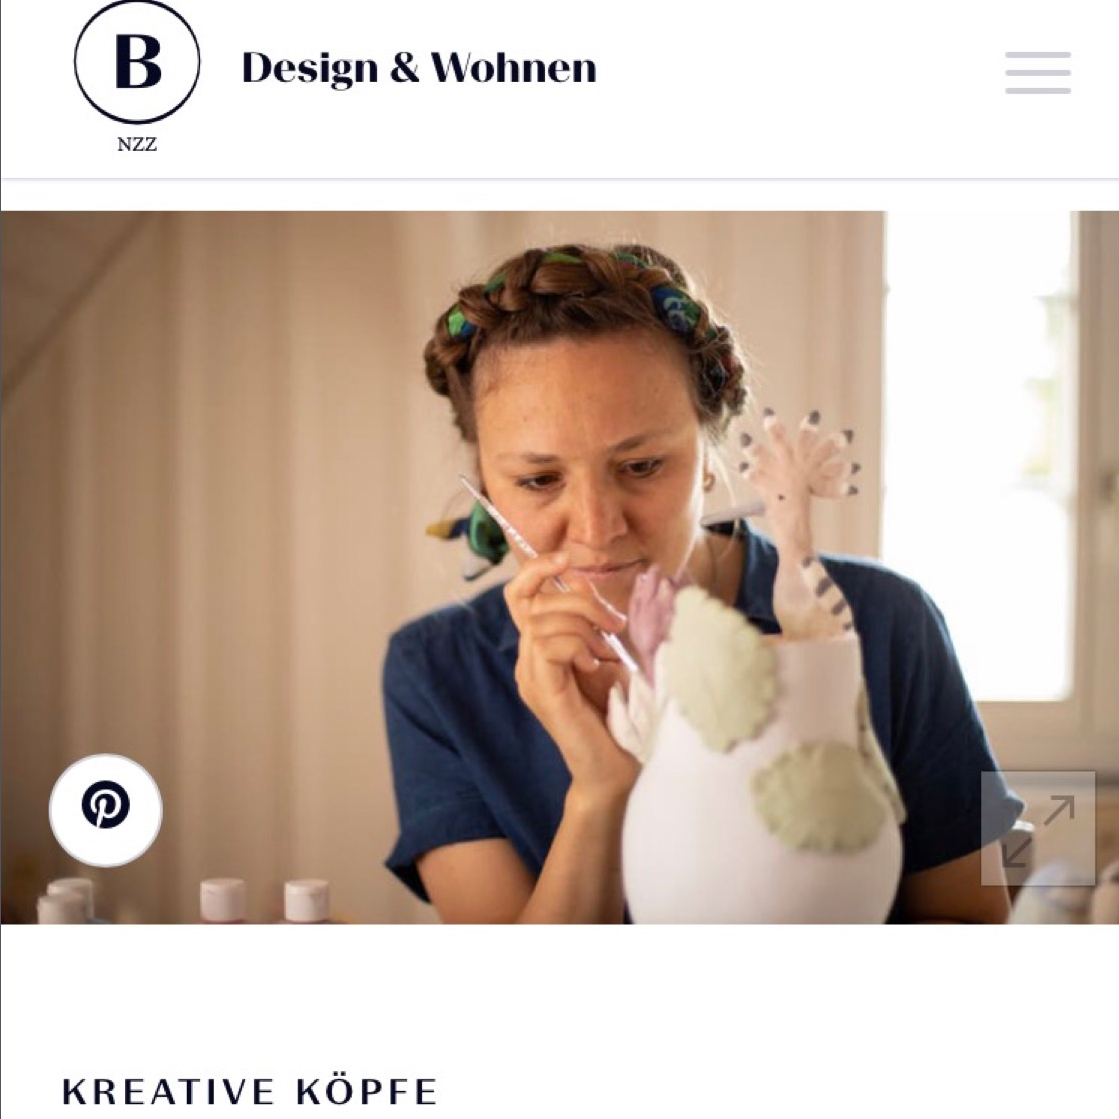Click the small paint bottles in the photo
Screen dimensions: 1119x1119
(186, 901)
